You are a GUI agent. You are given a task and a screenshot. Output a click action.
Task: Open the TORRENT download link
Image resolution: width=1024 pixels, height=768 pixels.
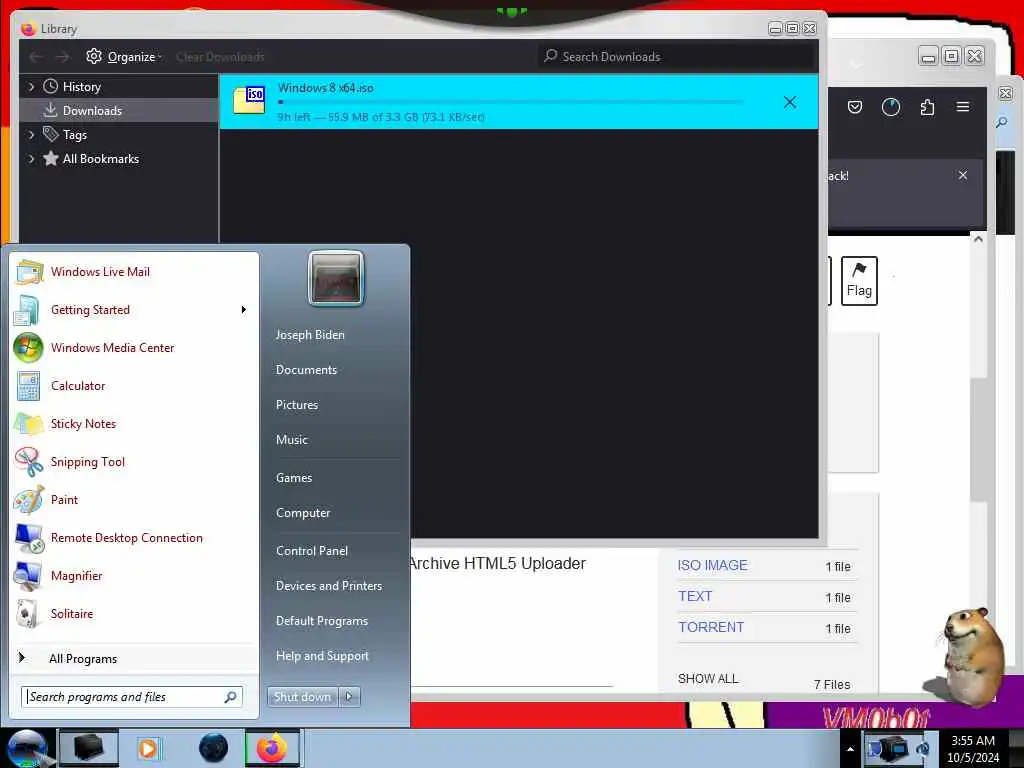tap(711, 627)
